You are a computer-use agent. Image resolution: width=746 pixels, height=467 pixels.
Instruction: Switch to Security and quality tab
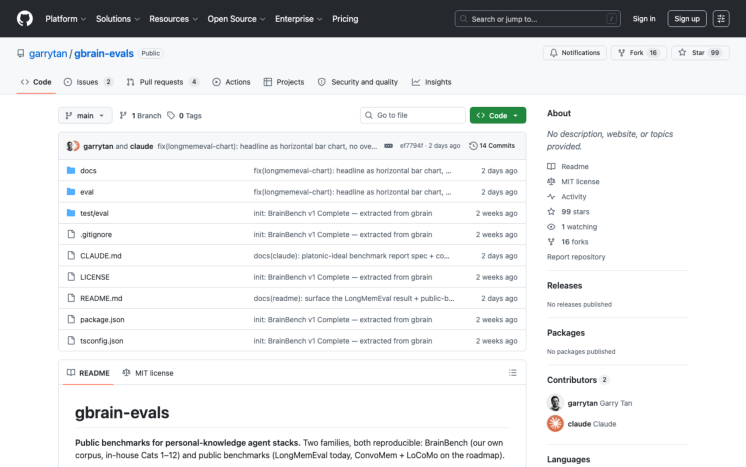pyautogui.click(x=358, y=82)
